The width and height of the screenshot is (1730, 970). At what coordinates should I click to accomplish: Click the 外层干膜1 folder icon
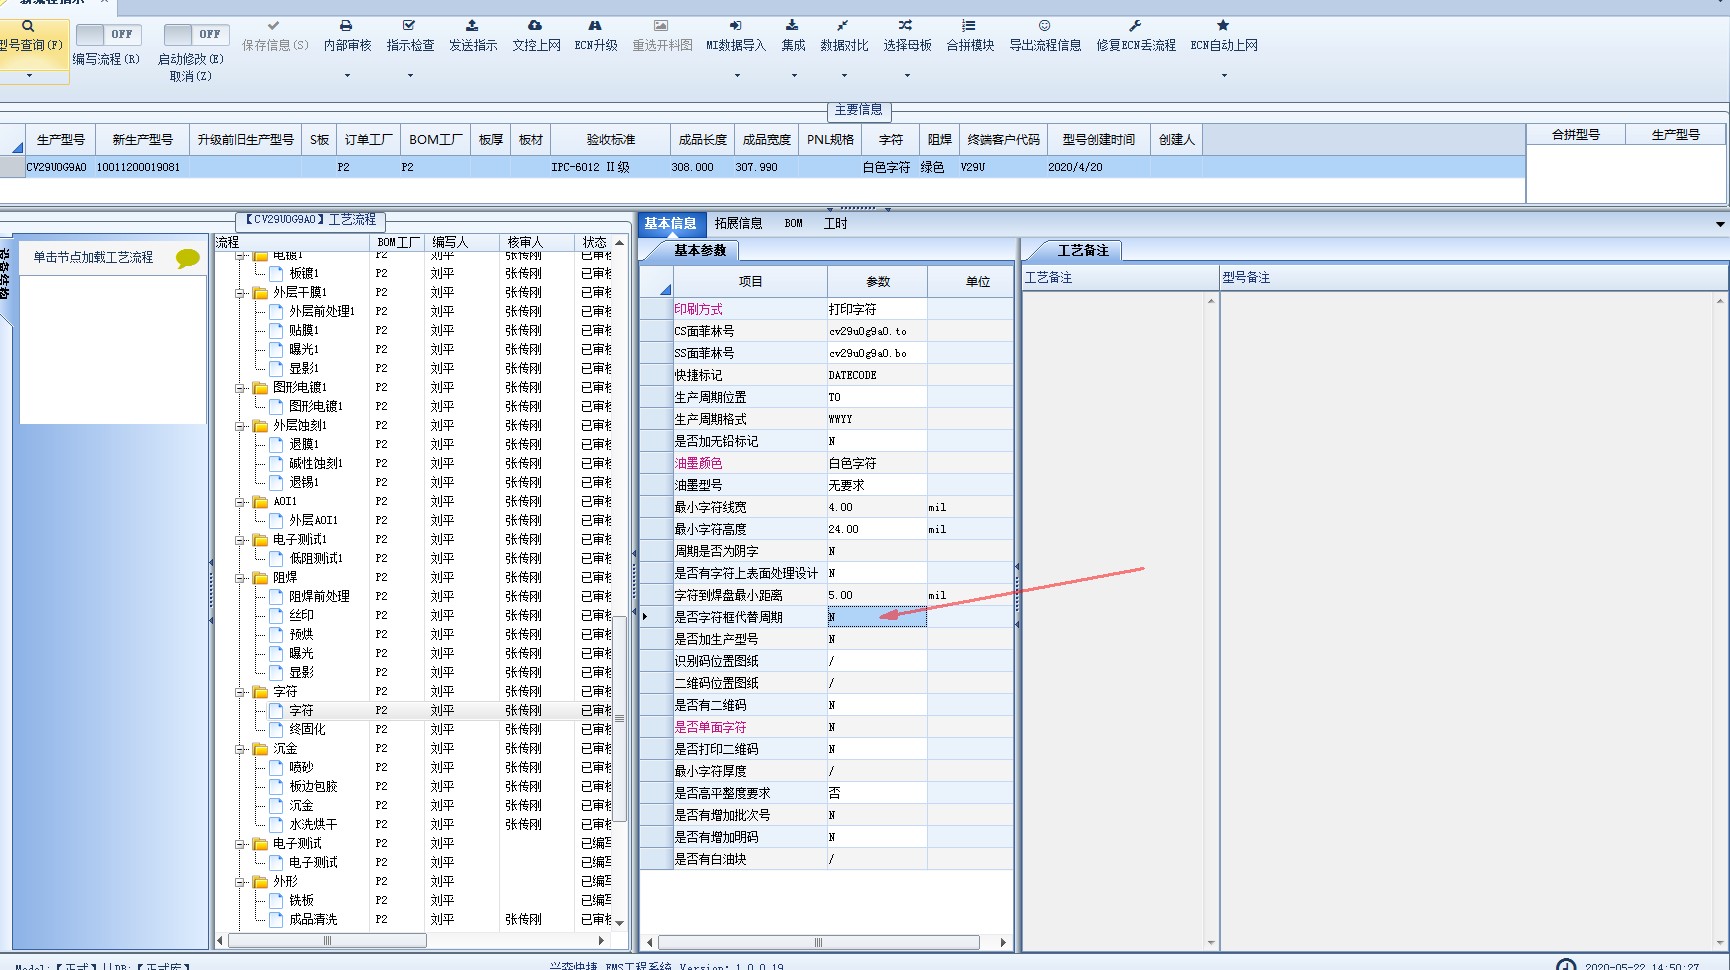click(x=260, y=293)
